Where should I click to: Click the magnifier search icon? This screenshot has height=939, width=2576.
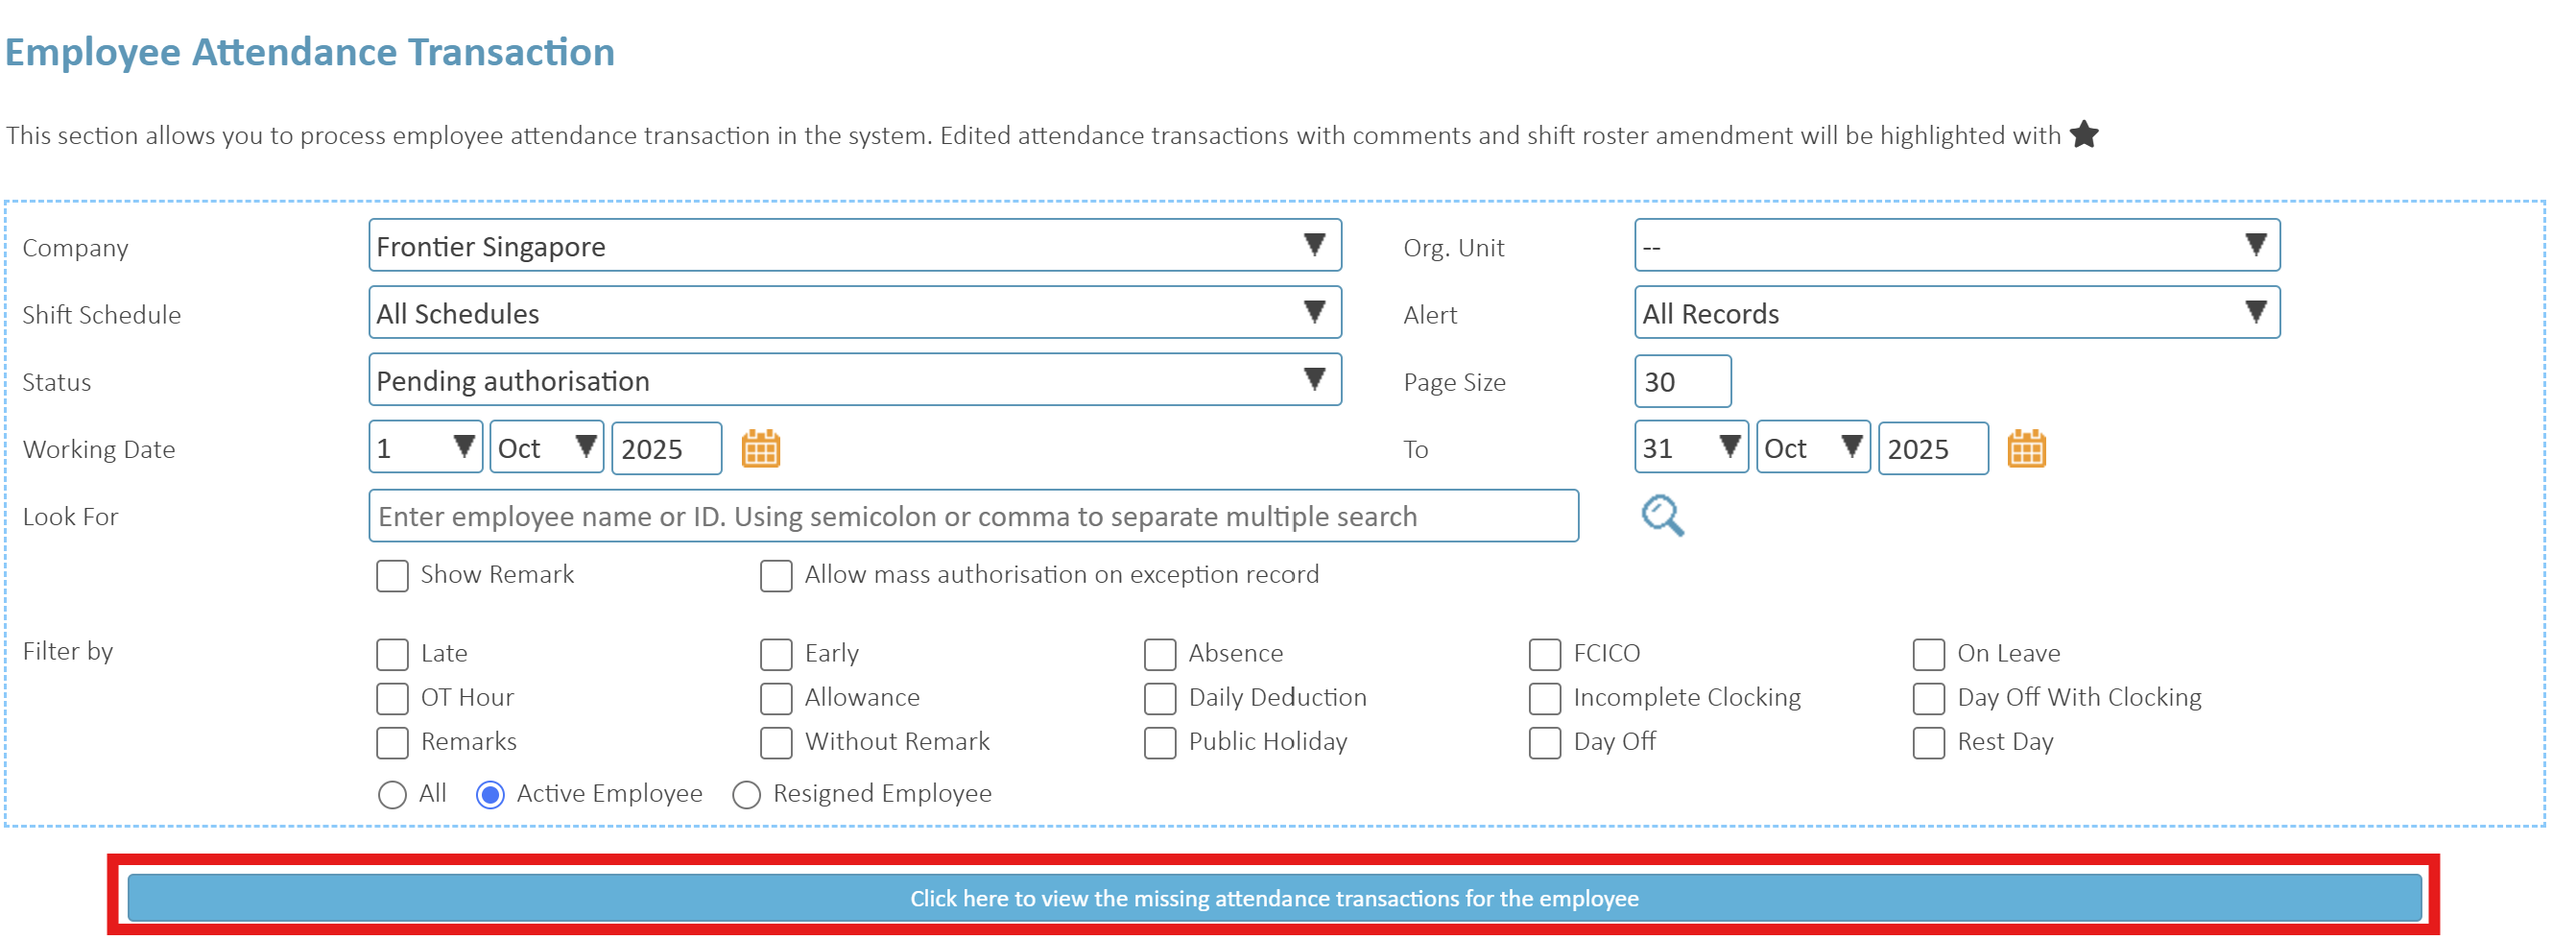tap(1661, 516)
